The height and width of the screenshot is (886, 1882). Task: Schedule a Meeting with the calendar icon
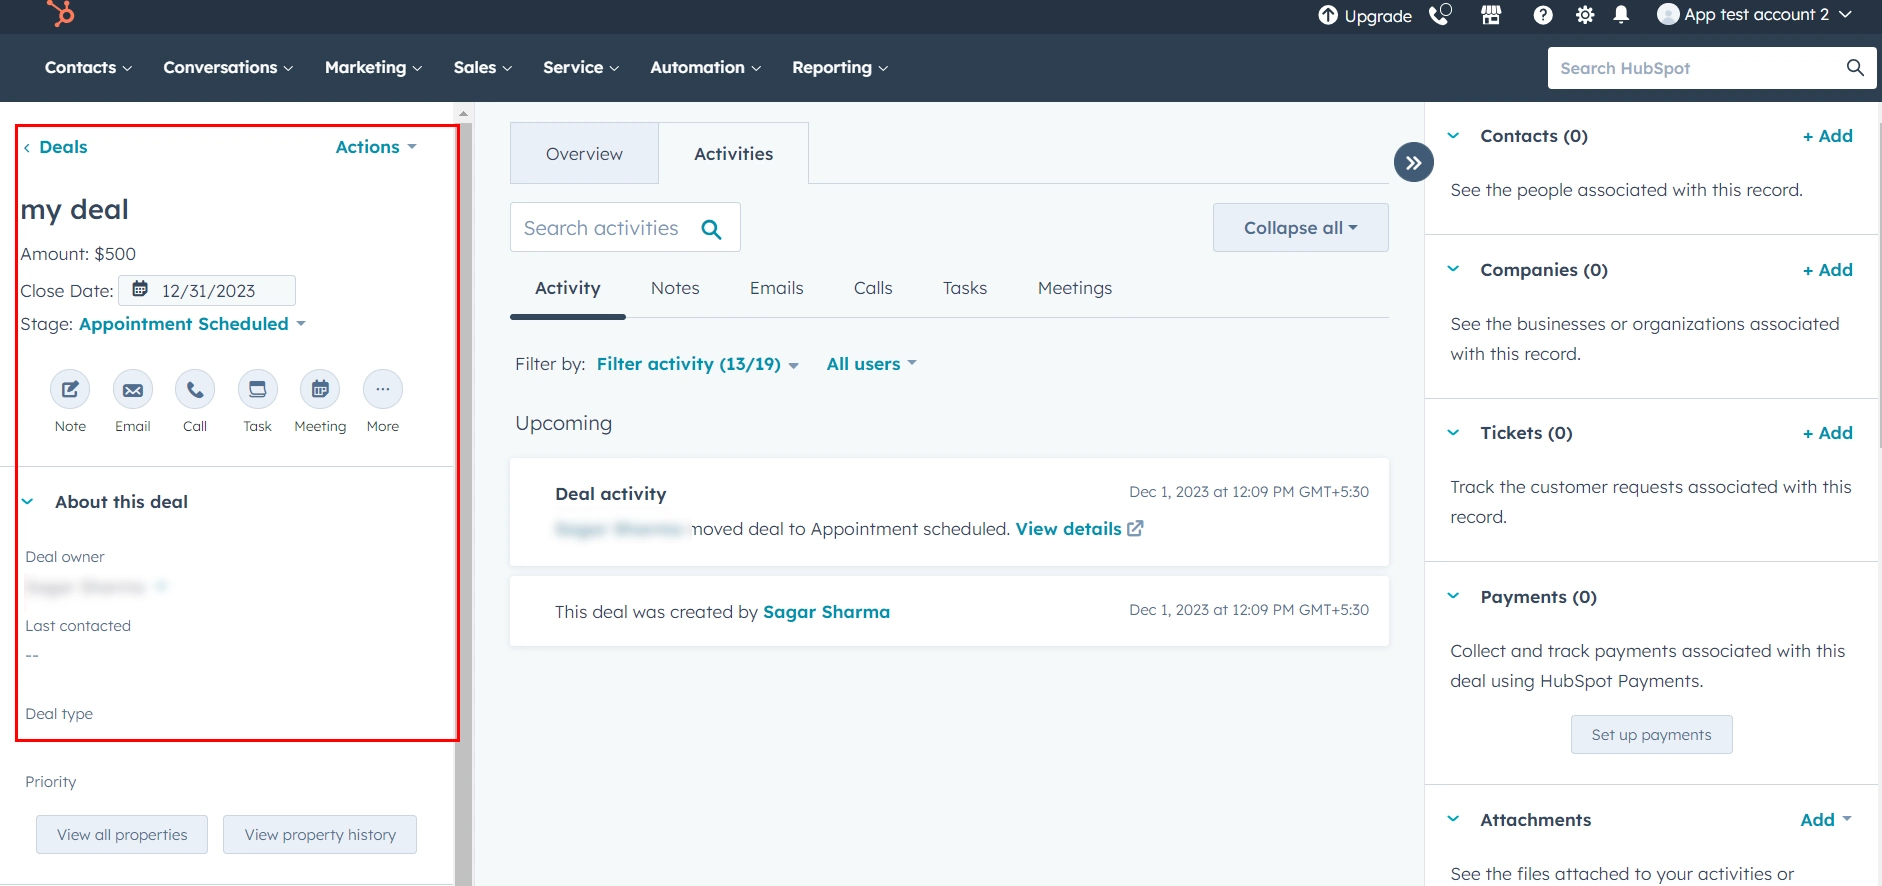click(x=320, y=389)
